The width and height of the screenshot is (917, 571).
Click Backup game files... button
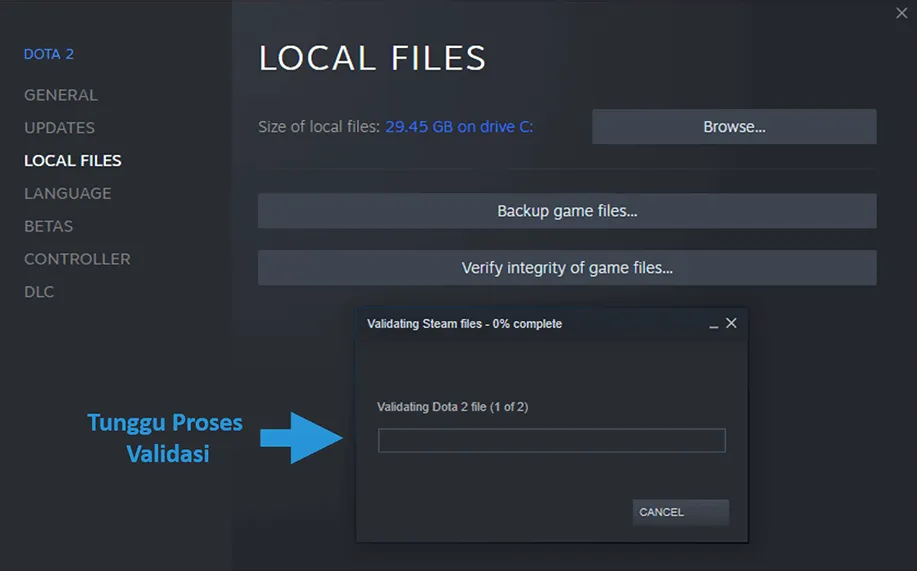pyautogui.click(x=567, y=211)
